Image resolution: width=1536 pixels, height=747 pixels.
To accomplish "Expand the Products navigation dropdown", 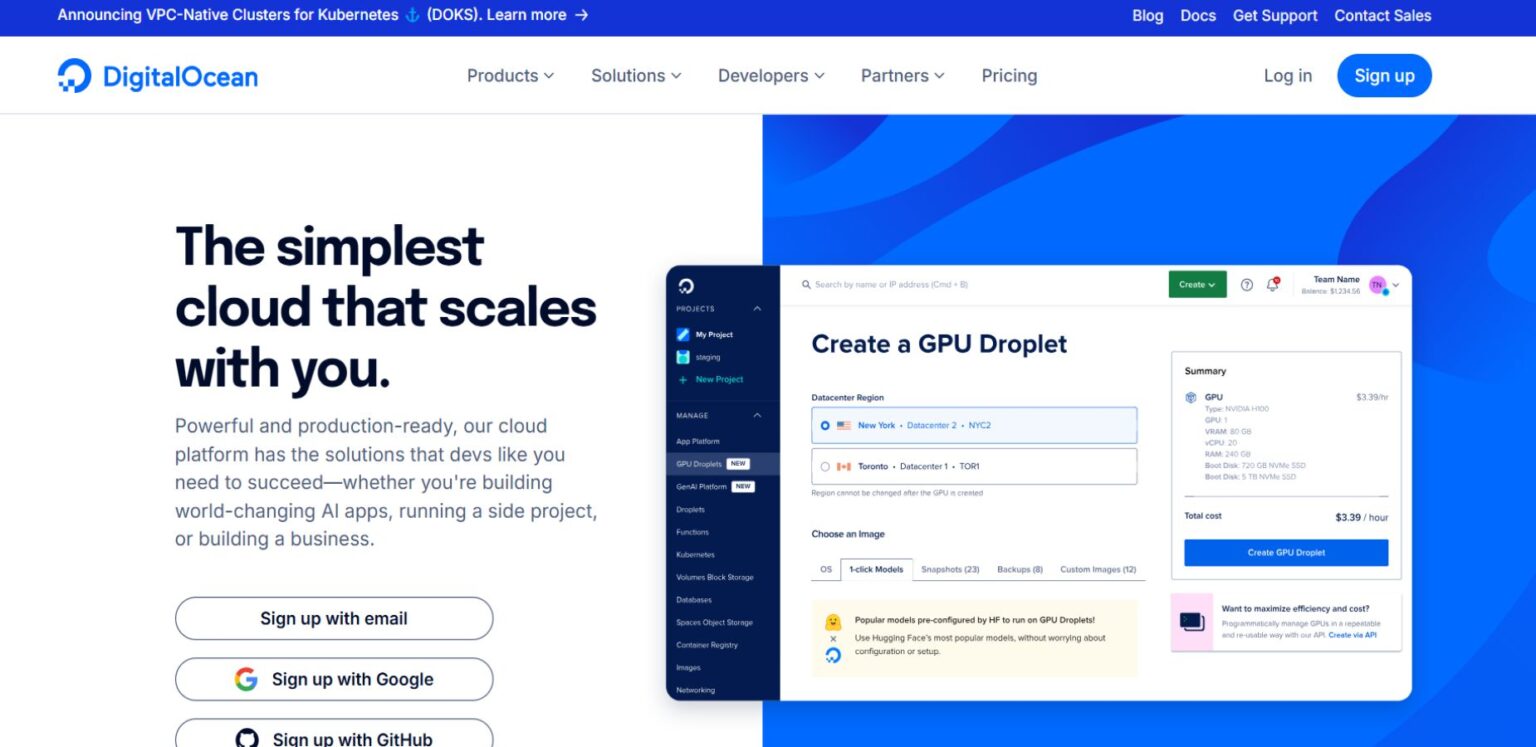I will pos(510,75).
